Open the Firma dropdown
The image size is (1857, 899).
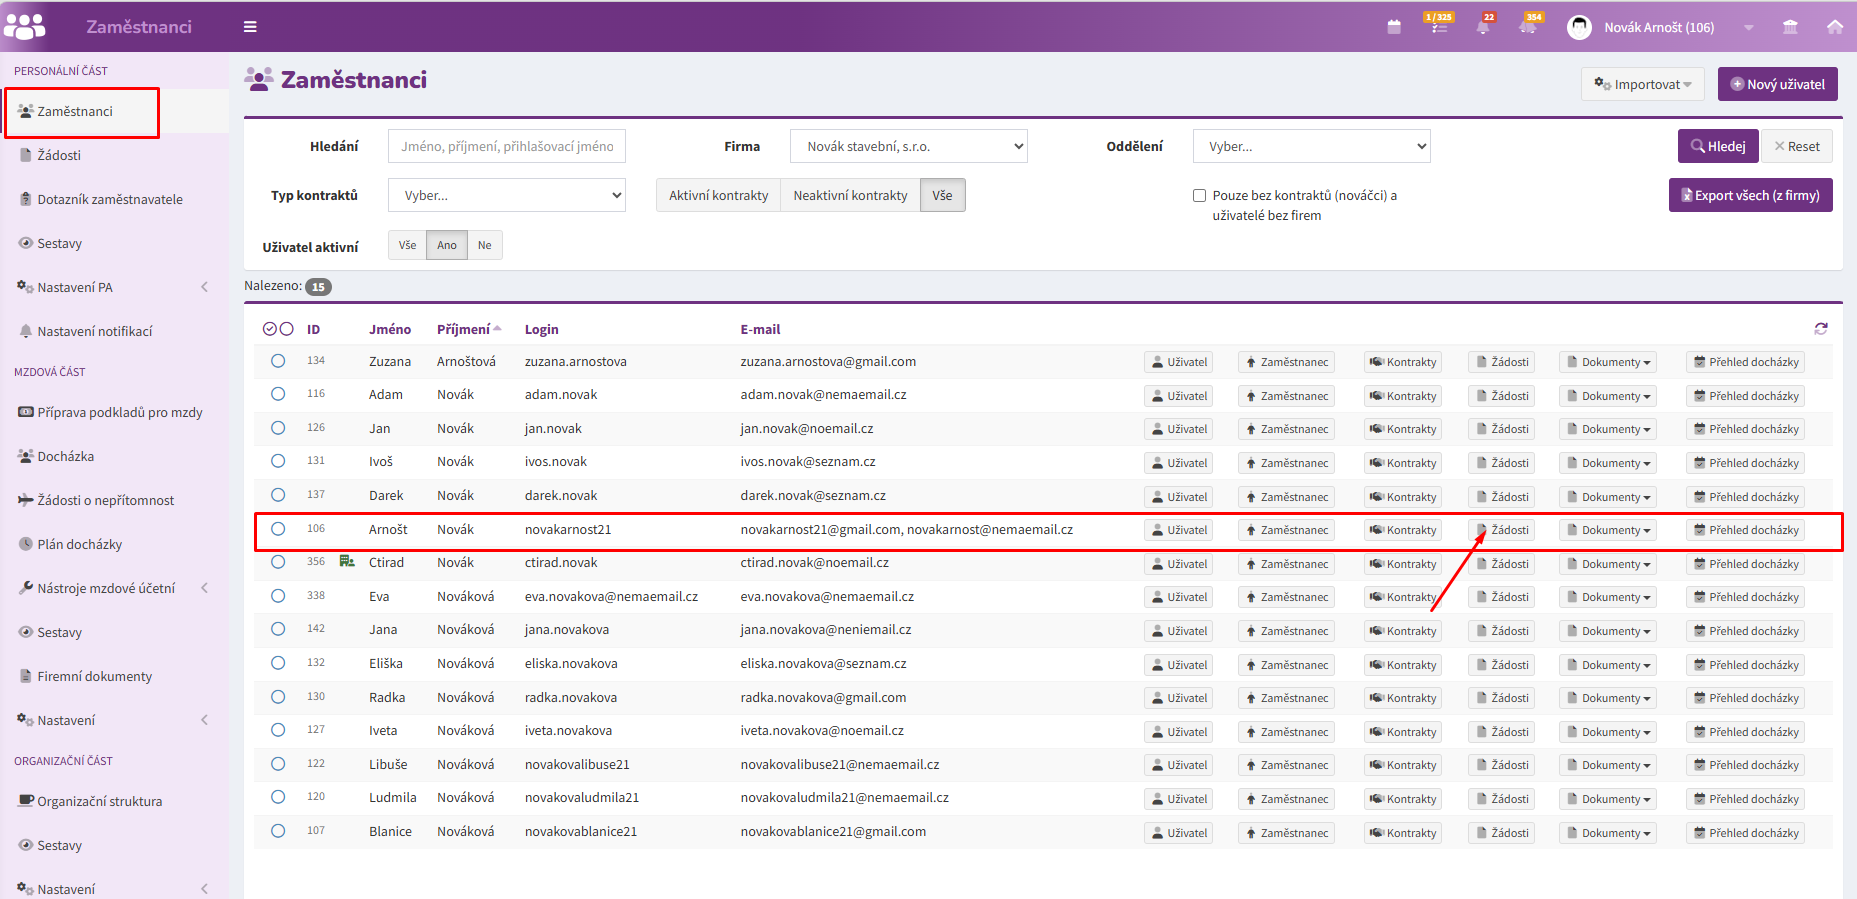coord(909,146)
